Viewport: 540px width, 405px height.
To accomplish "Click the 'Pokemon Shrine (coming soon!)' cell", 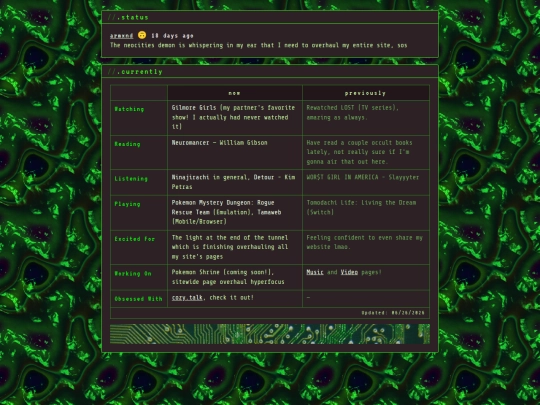I will (235, 277).
